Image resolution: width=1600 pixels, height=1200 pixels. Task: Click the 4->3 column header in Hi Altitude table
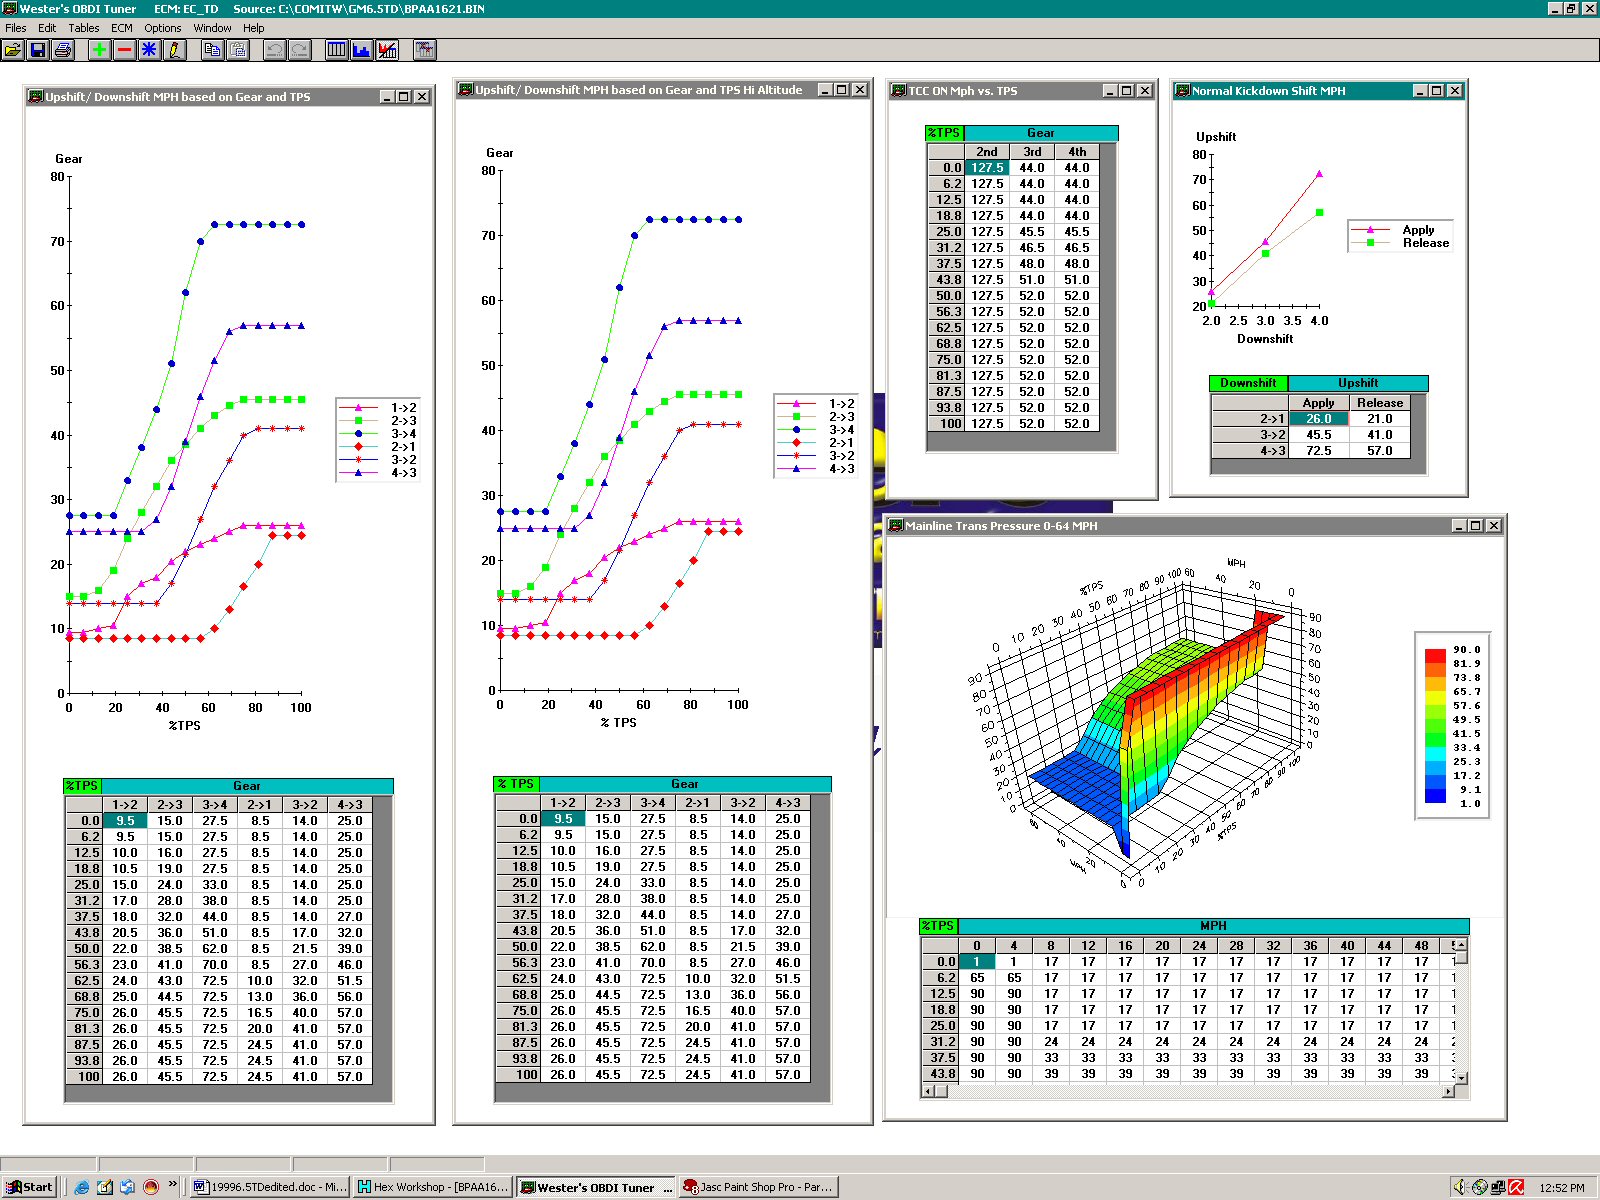(x=787, y=803)
